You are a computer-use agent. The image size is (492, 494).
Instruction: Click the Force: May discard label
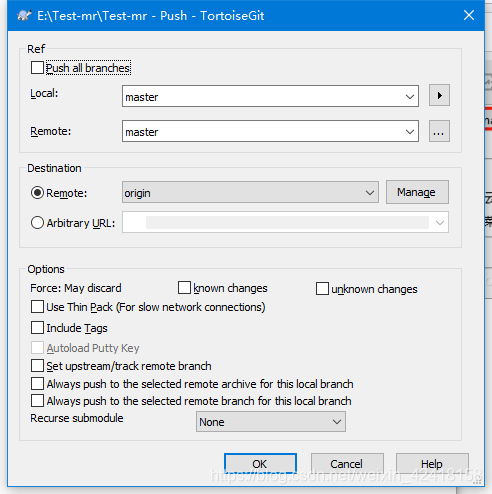coord(76,288)
